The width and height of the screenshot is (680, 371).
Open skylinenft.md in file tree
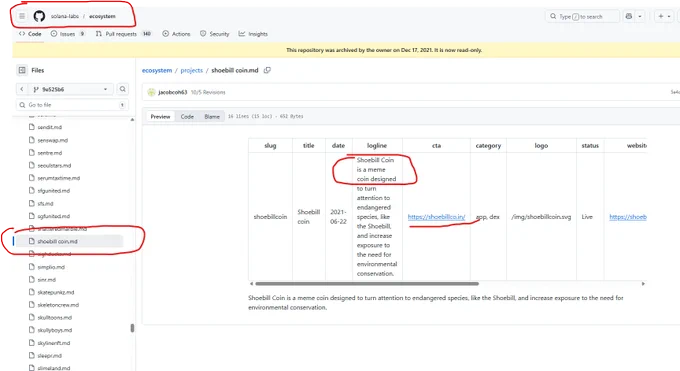point(53,343)
